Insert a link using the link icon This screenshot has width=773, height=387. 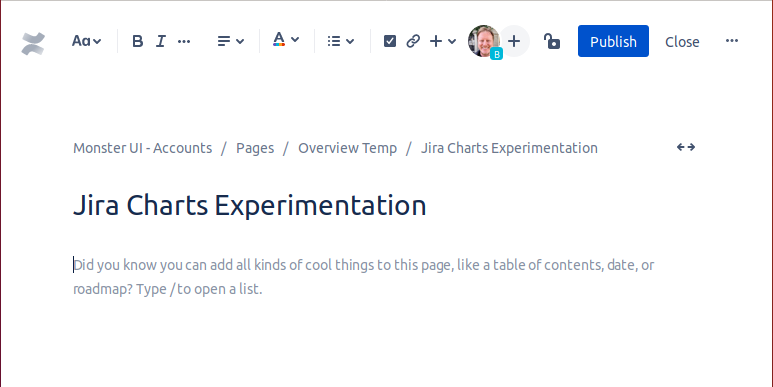point(413,41)
